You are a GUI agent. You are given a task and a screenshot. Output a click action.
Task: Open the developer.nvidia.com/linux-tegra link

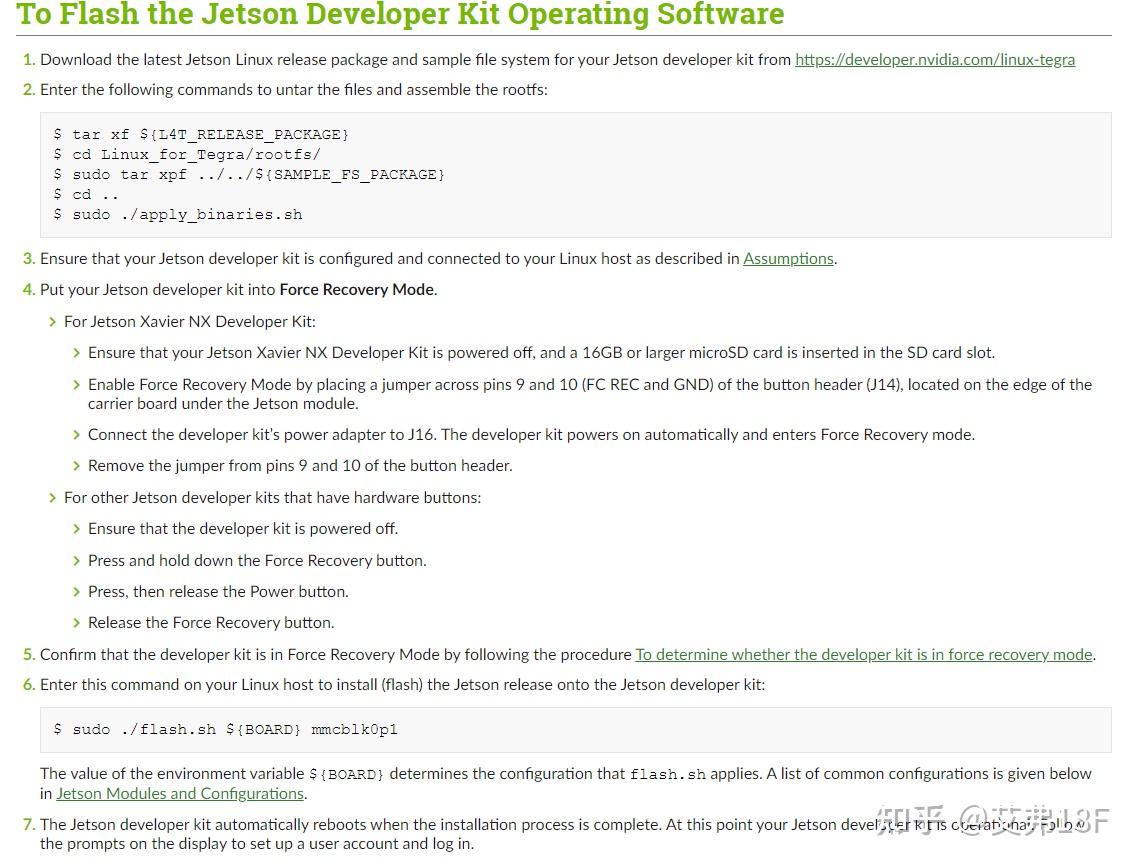coord(935,59)
